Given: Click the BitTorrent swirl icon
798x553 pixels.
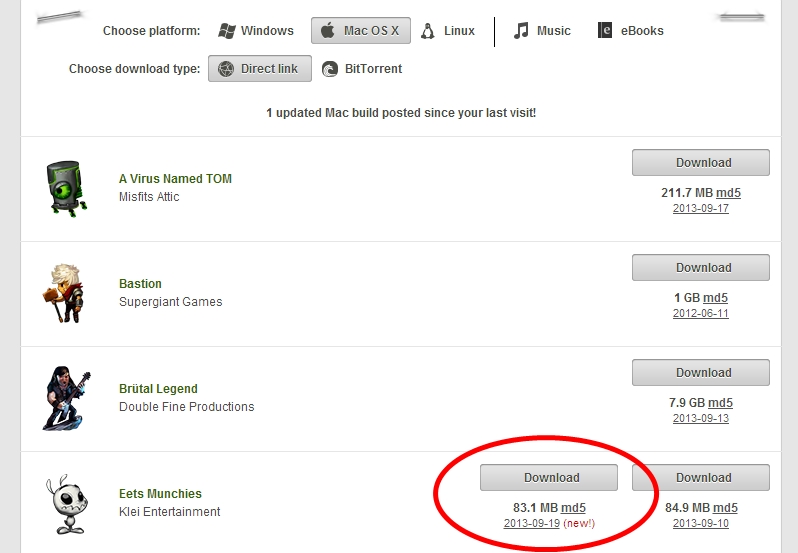Looking at the screenshot, I should (330, 69).
